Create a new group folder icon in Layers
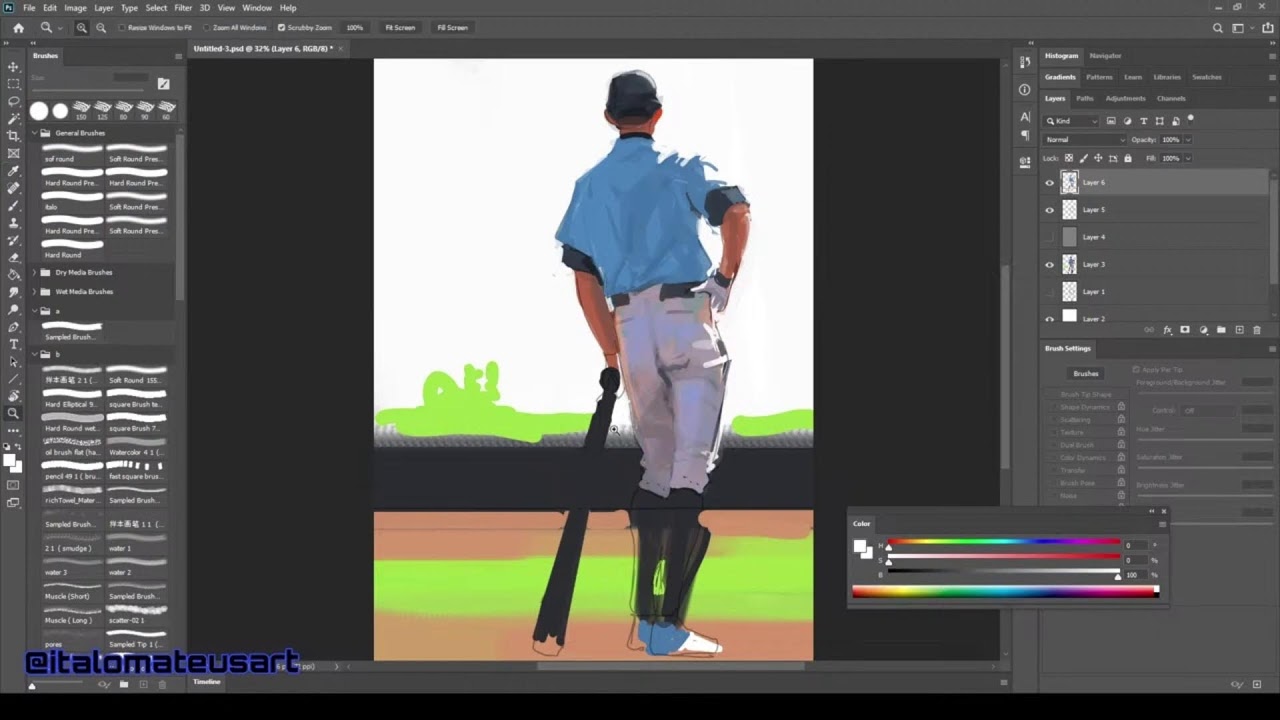 (1221, 330)
